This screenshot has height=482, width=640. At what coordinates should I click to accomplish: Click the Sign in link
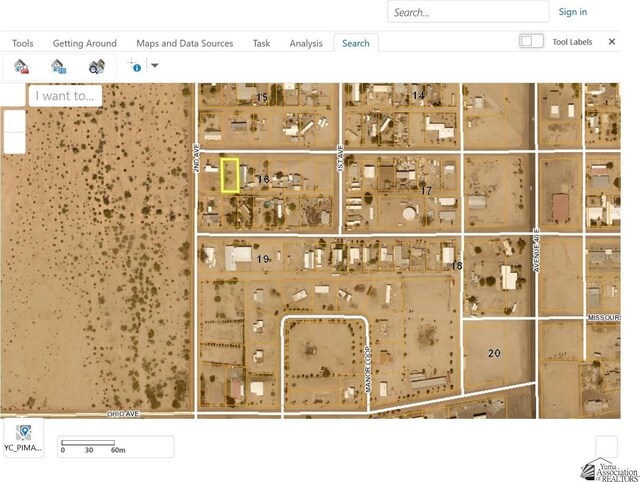coord(573,12)
